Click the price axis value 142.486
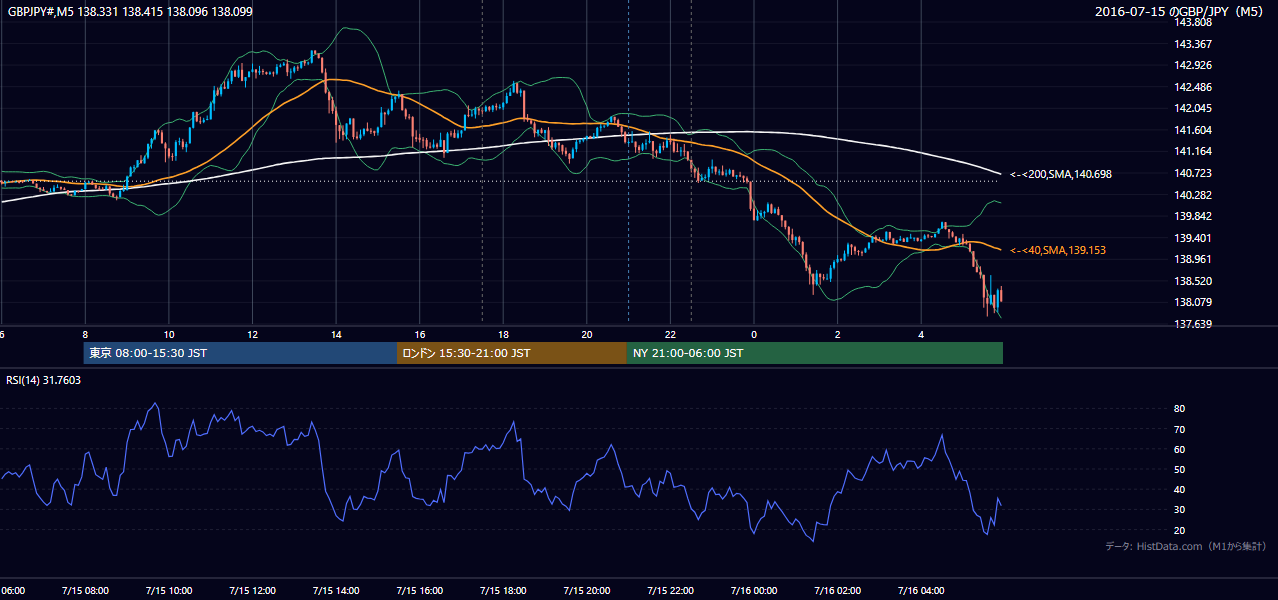The height and width of the screenshot is (600, 1278). click(1192, 87)
